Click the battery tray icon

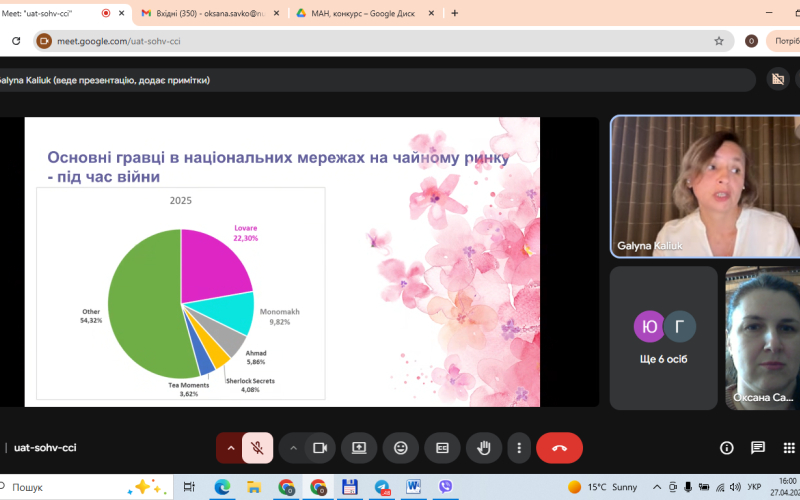(x=704, y=487)
